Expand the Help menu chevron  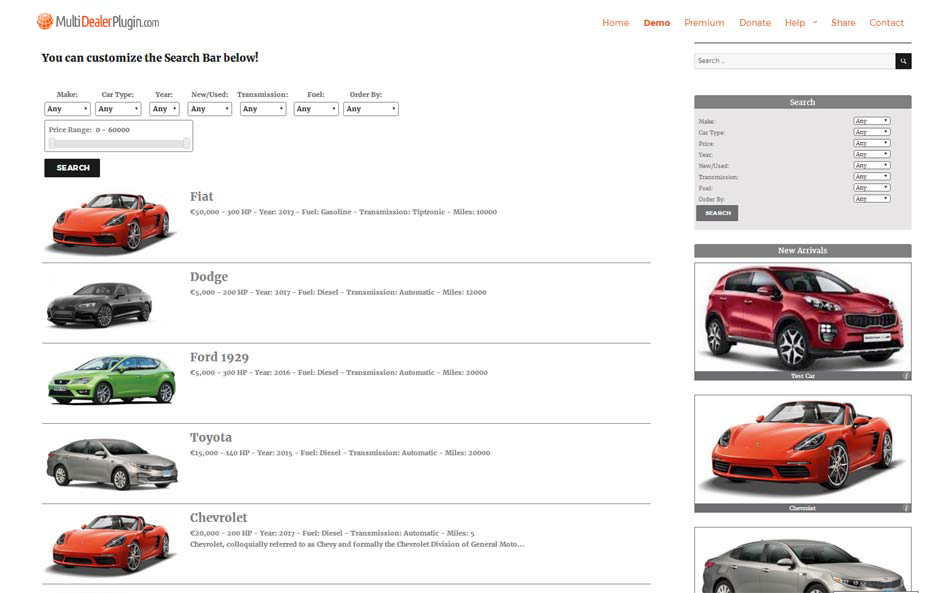tap(815, 22)
